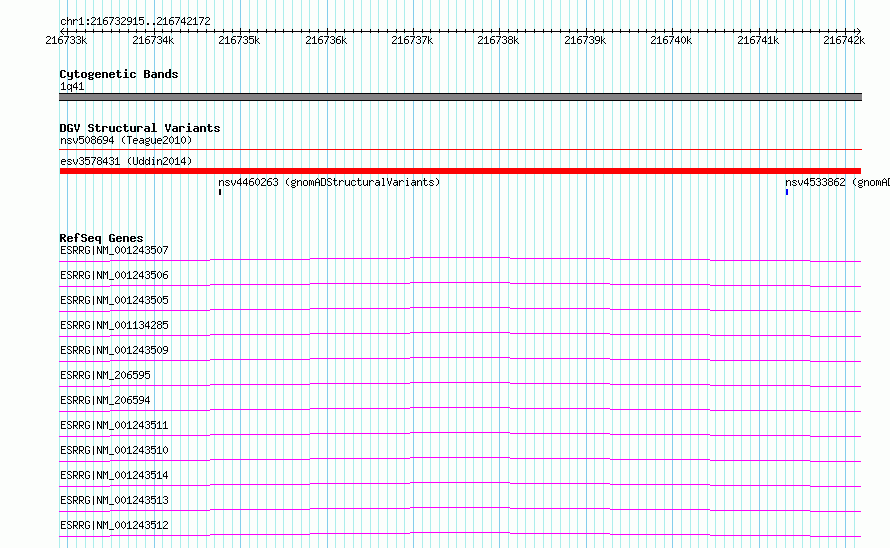Screen dimensions: 890x548
Task: Select transcript ESRRG|NM_001243511
Action: pyautogui.click(x=114, y=425)
